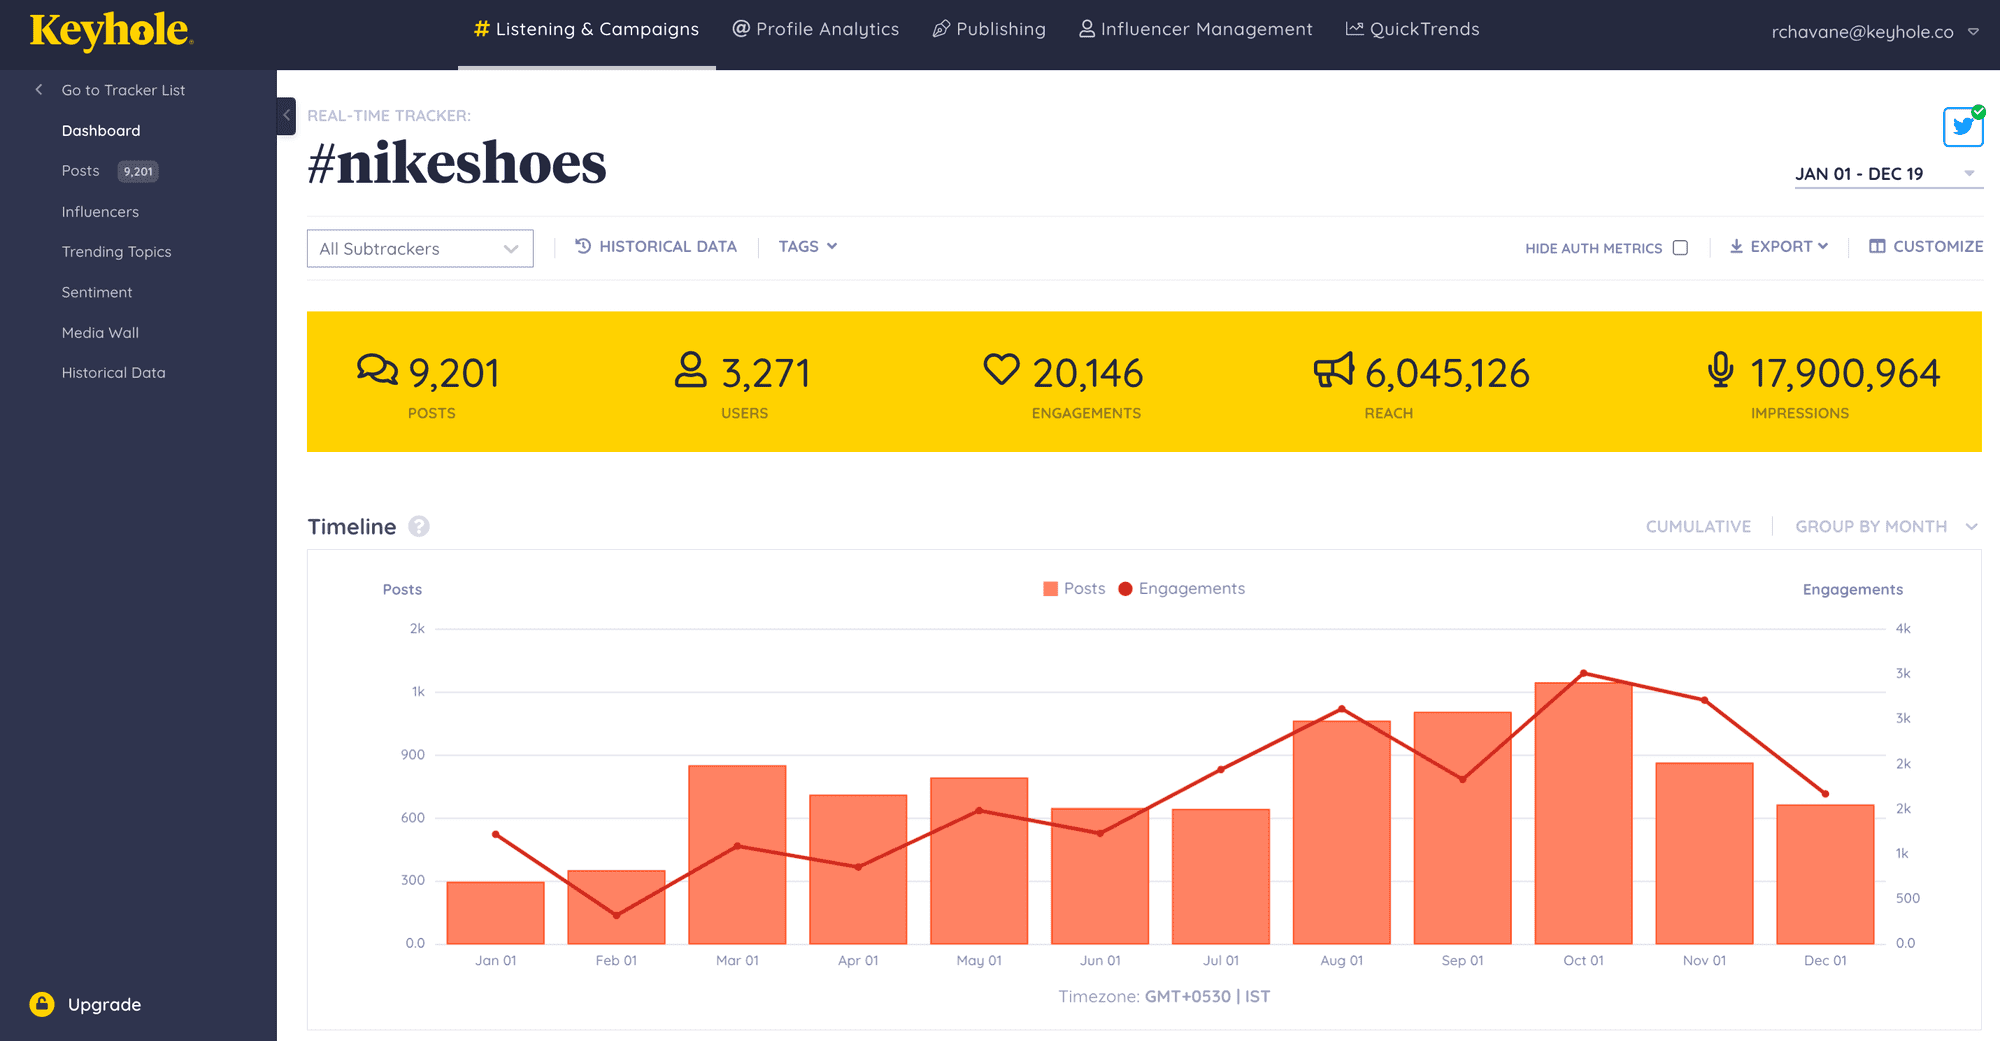Click the Cumulative view option

tap(1698, 526)
